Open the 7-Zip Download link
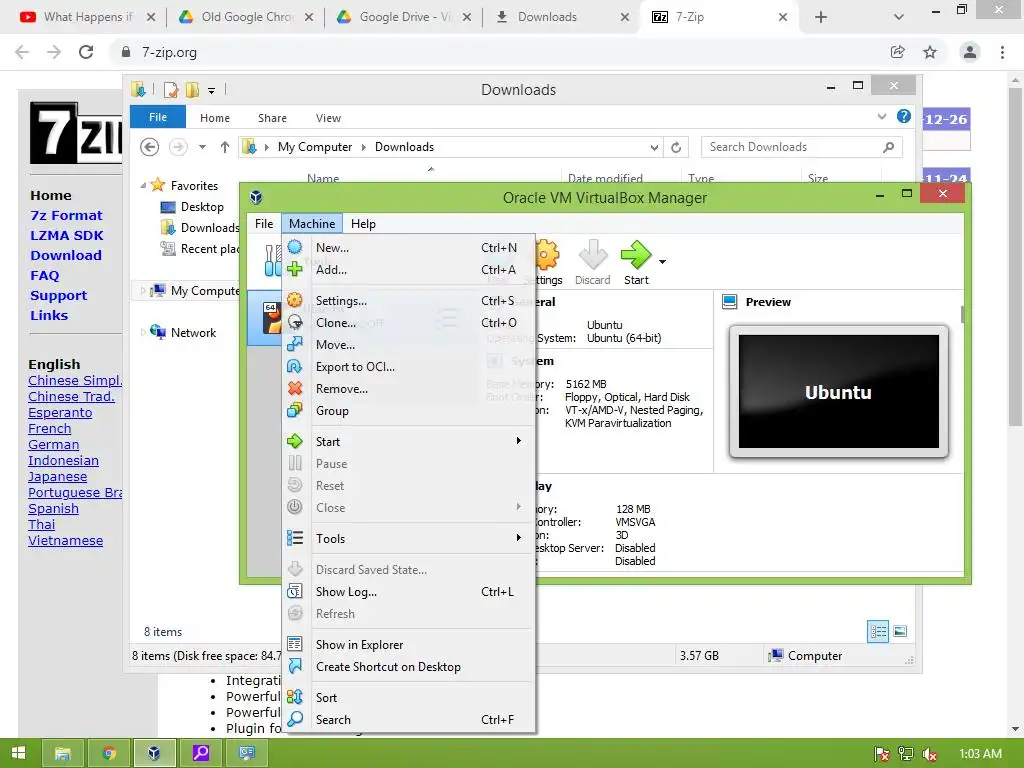Screen dimensions: 1024x768 [x=65, y=255]
